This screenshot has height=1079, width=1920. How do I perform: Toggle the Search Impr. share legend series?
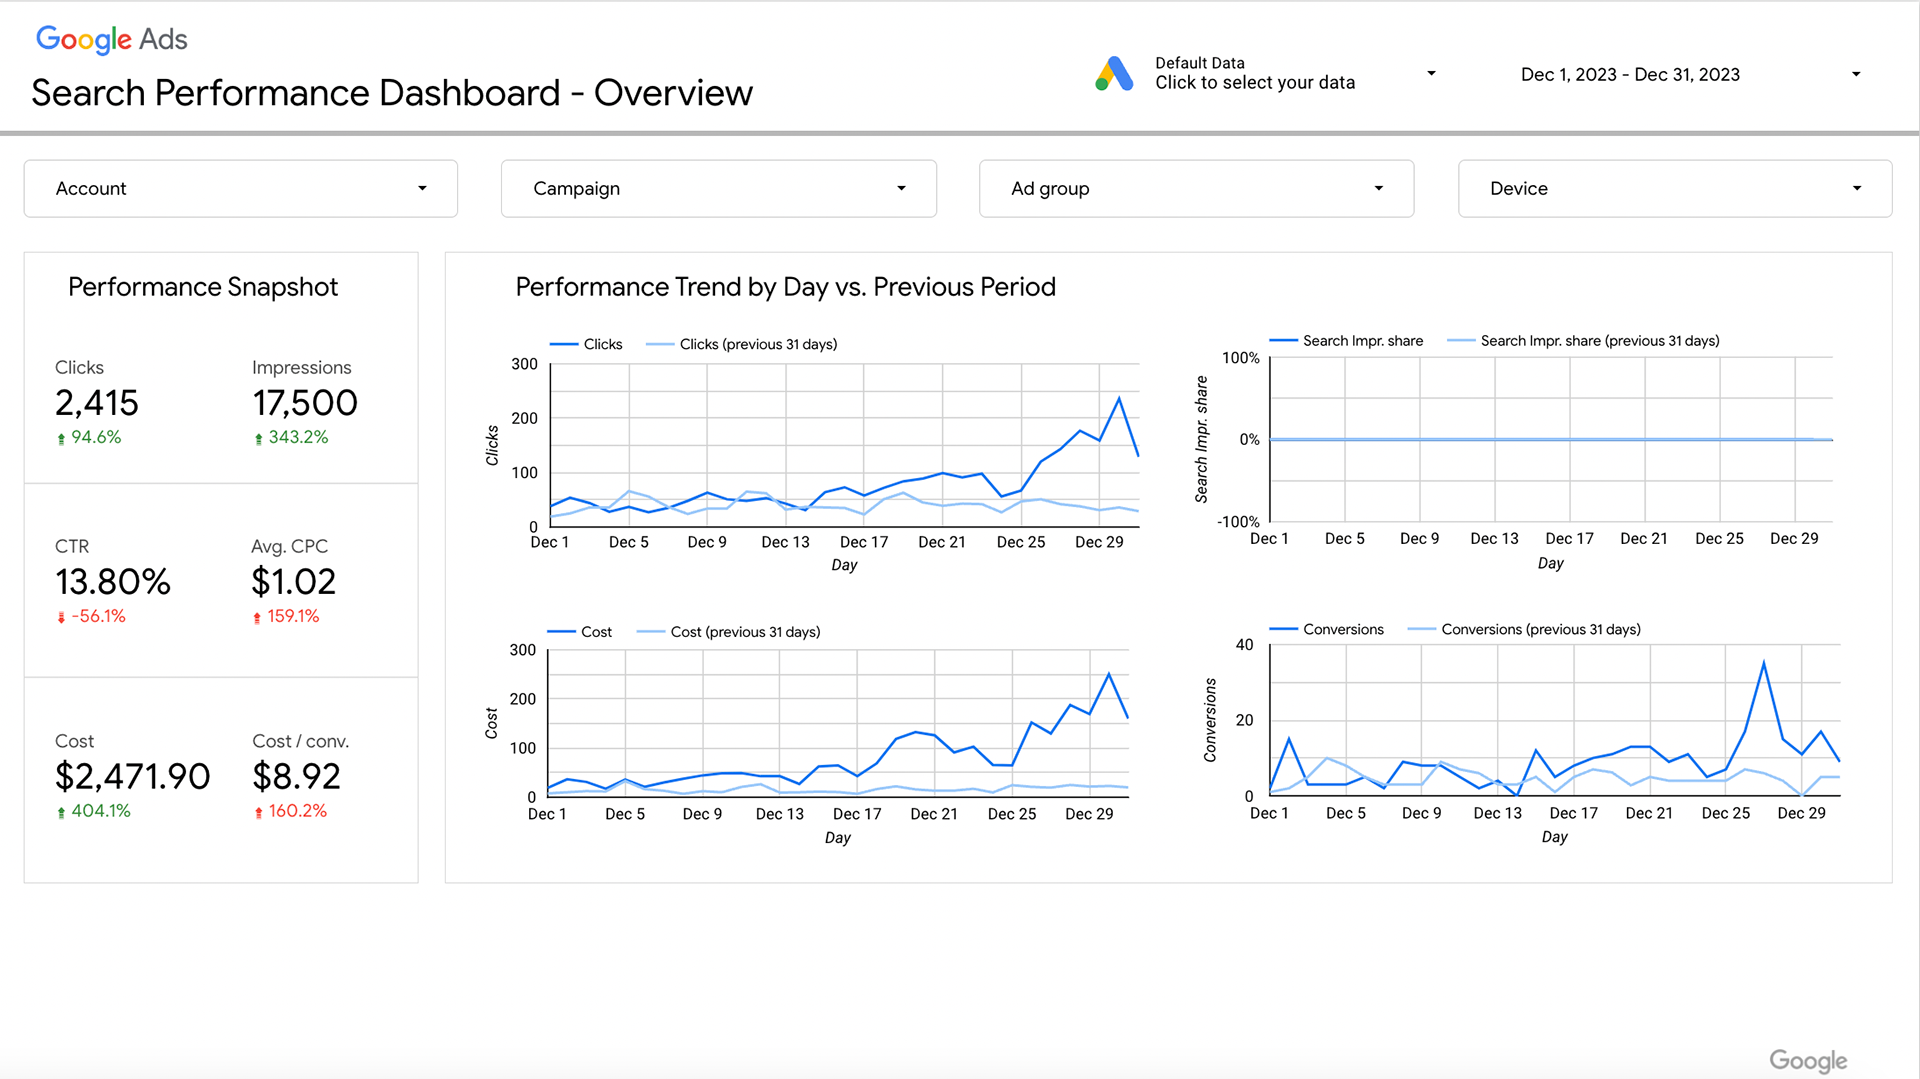coord(1347,341)
